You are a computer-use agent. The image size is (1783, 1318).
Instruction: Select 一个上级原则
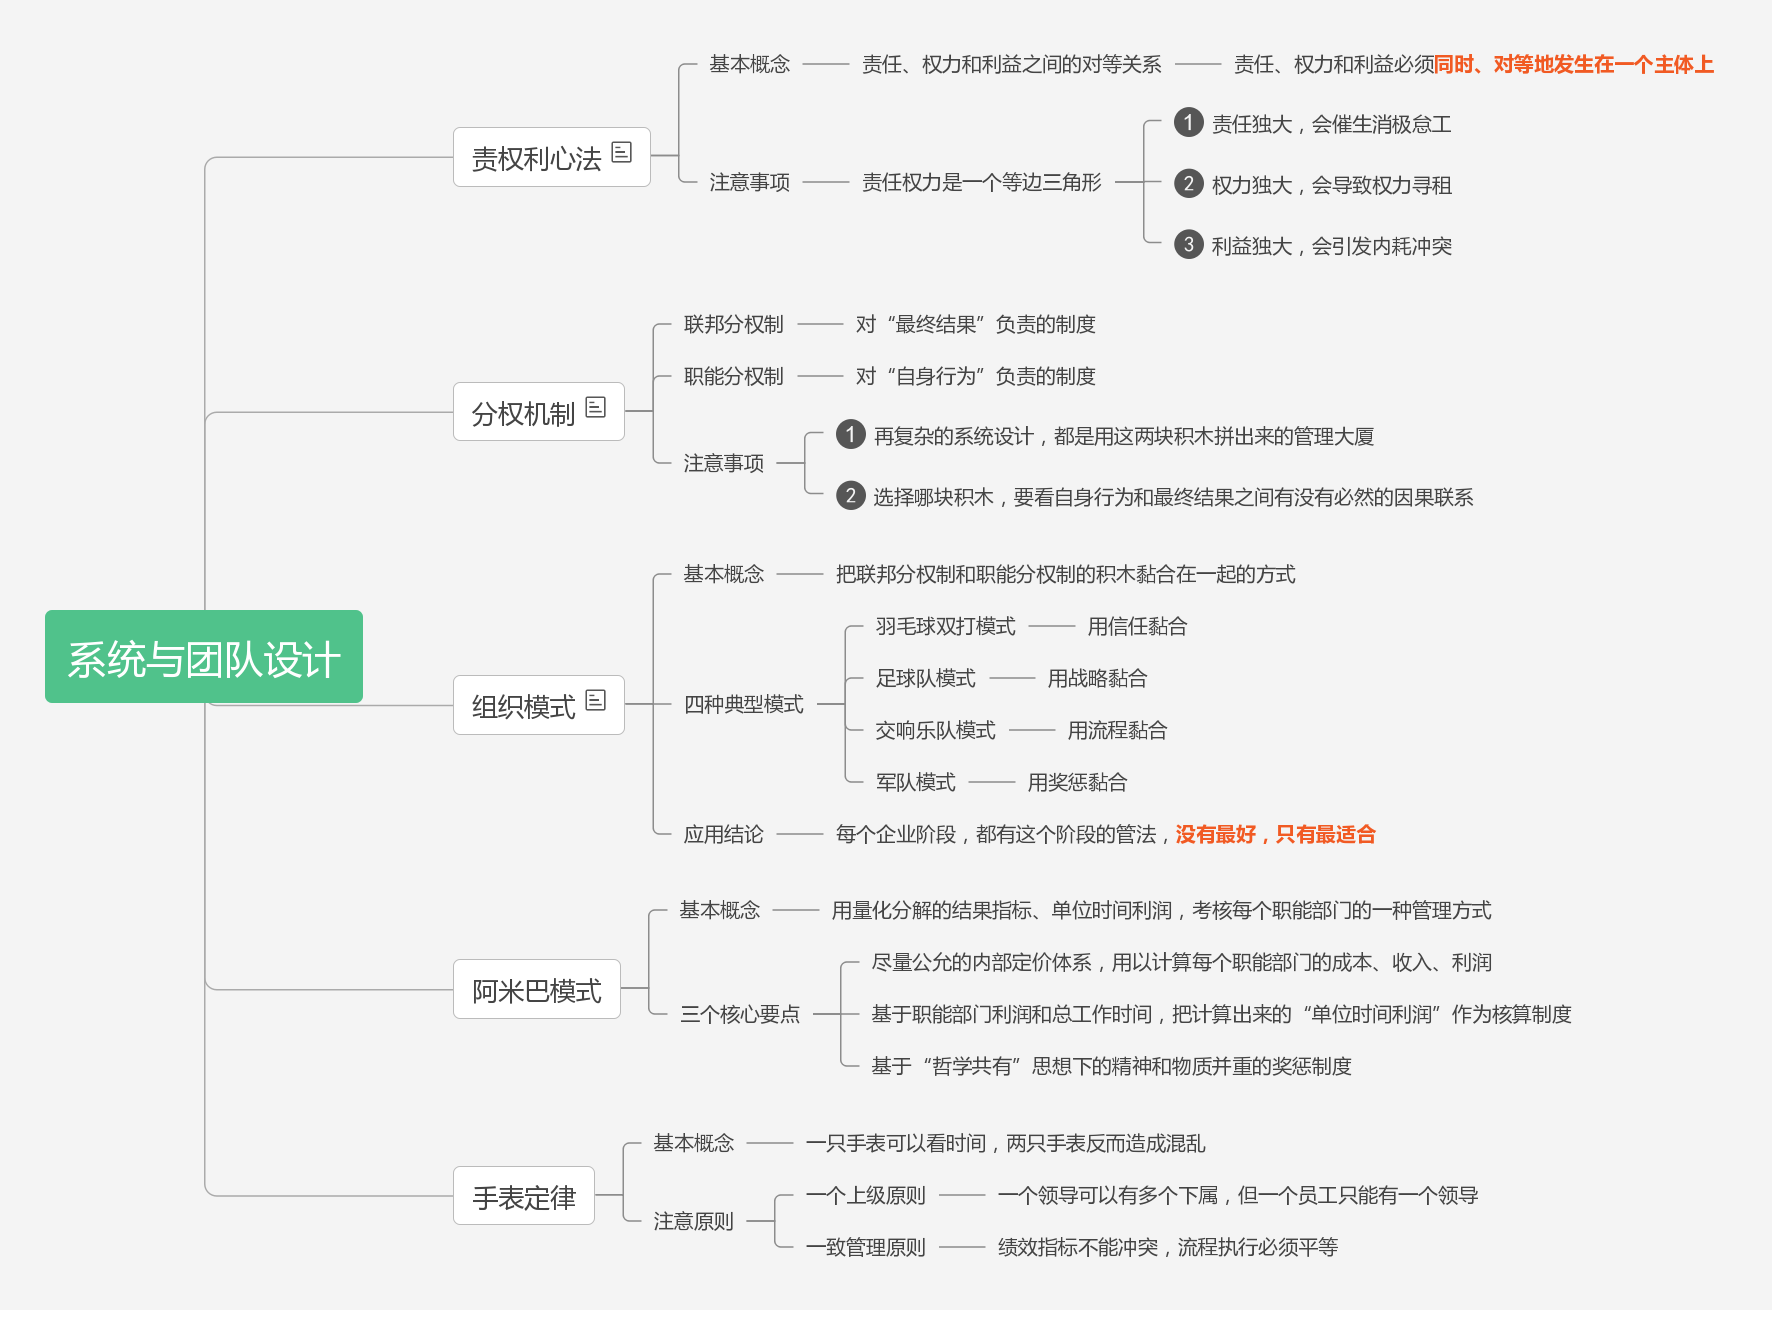pyautogui.click(x=866, y=1195)
